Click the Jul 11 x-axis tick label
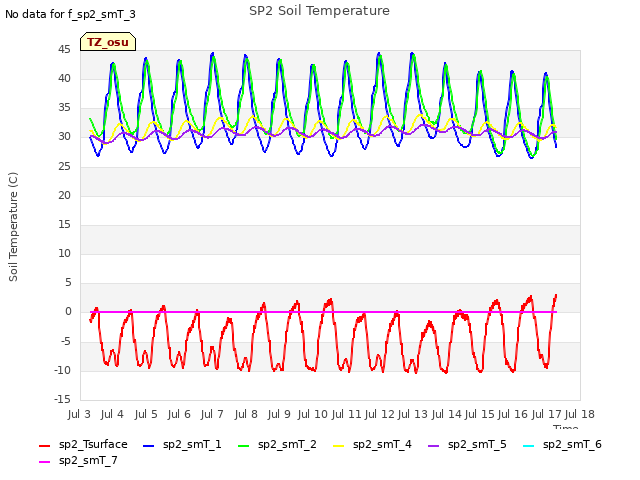 pos(346,414)
